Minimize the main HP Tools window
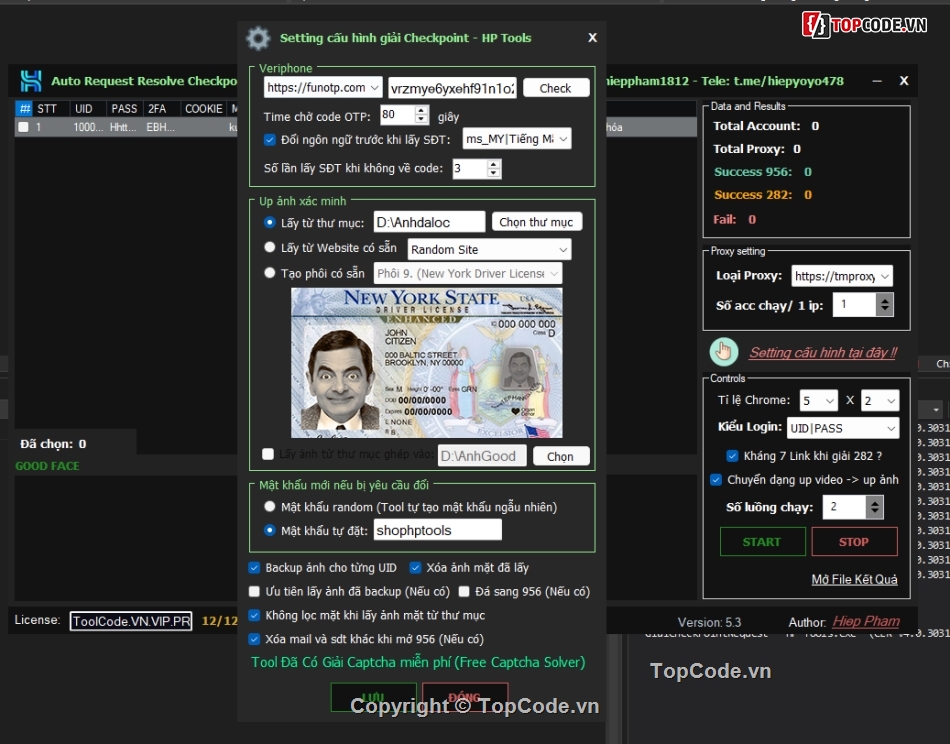The image size is (950, 744). [876, 81]
